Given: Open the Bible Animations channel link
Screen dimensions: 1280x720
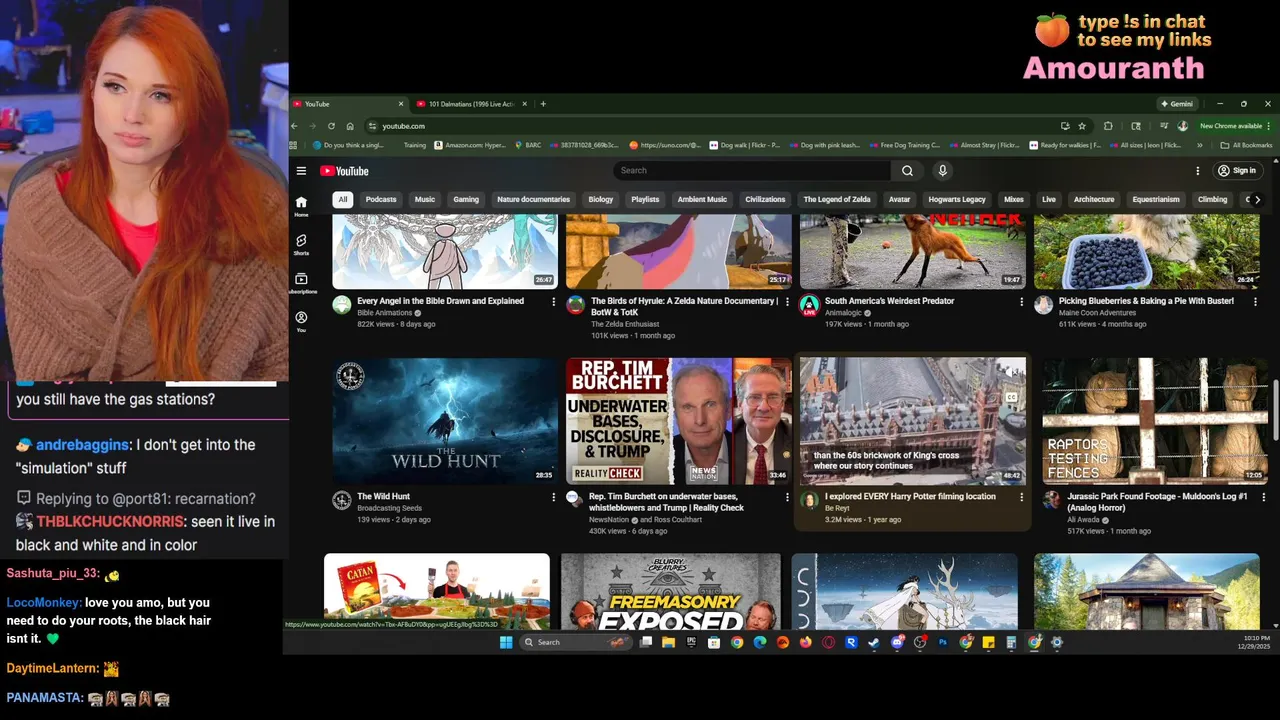Looking at the screenshot, I should [x=385, y=313].
